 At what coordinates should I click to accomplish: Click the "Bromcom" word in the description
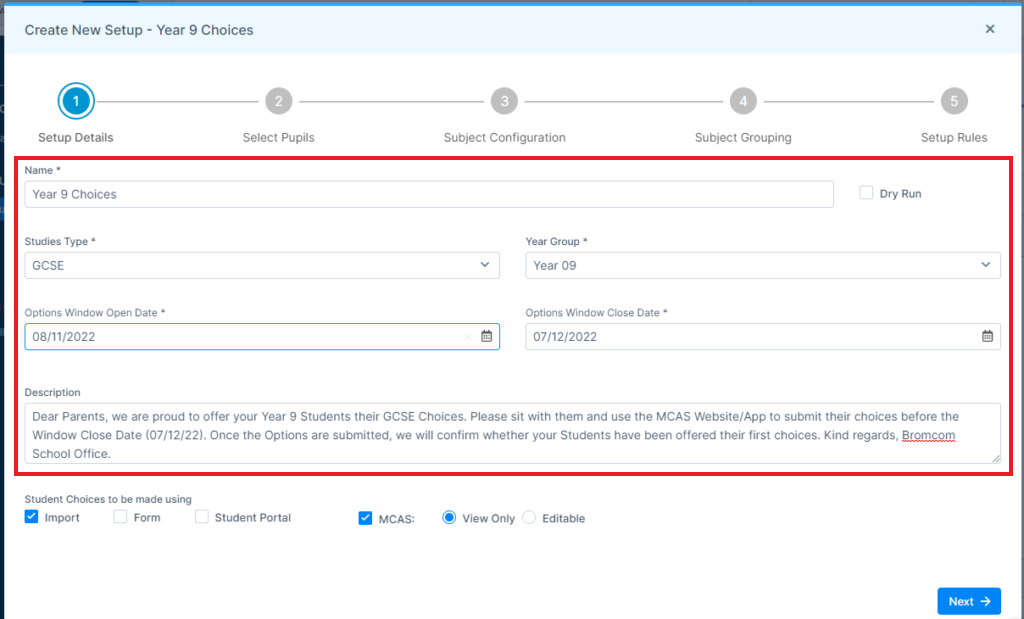[x=928, y=435]
